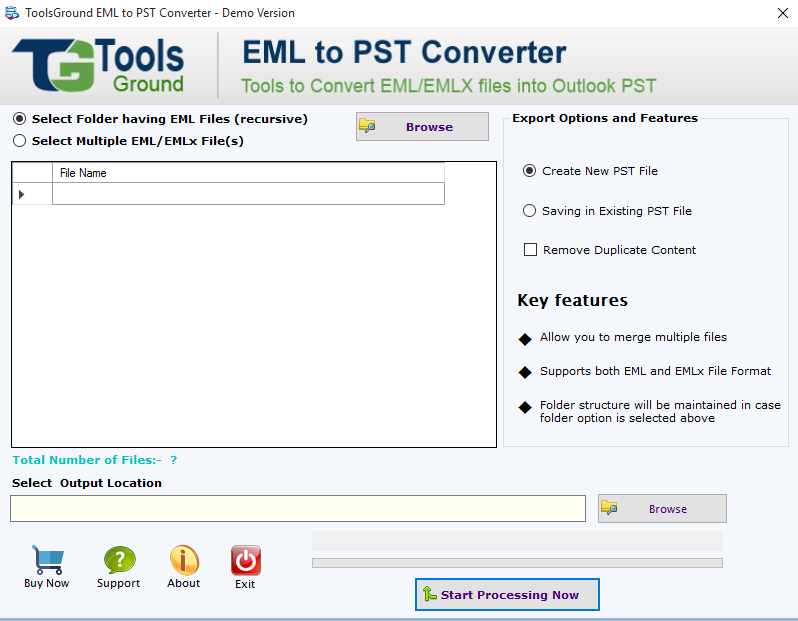Click green arrow icon on Start Processing
Image resolution: width=798 pixels, height=621 pixels.
tap(429, 594)
